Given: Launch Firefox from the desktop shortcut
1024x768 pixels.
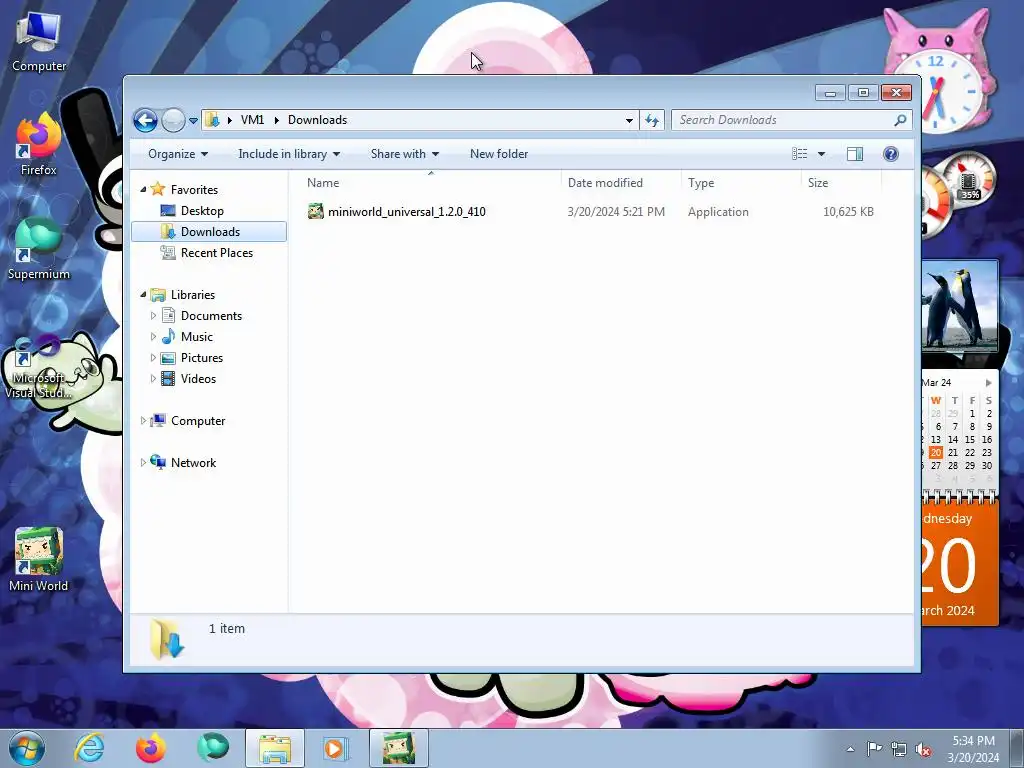Looking at the screenshot, I should (39, 145).
